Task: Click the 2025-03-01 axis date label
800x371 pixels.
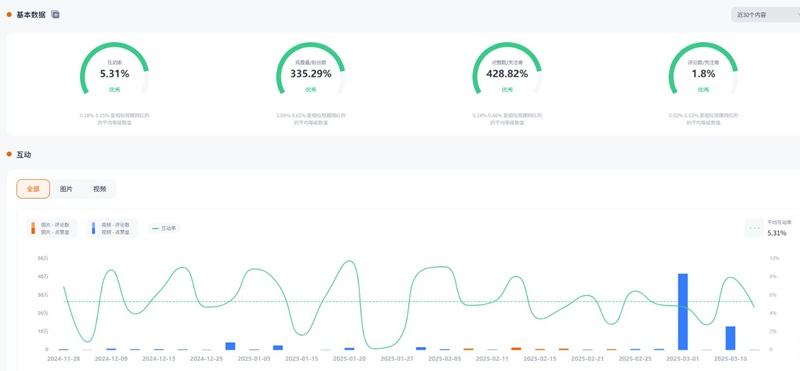Action: [683, 359]
